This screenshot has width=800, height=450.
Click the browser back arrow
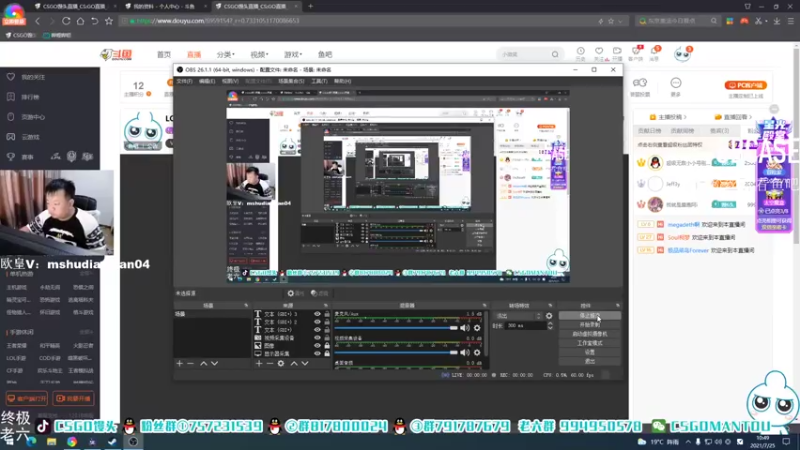(37, 21)
